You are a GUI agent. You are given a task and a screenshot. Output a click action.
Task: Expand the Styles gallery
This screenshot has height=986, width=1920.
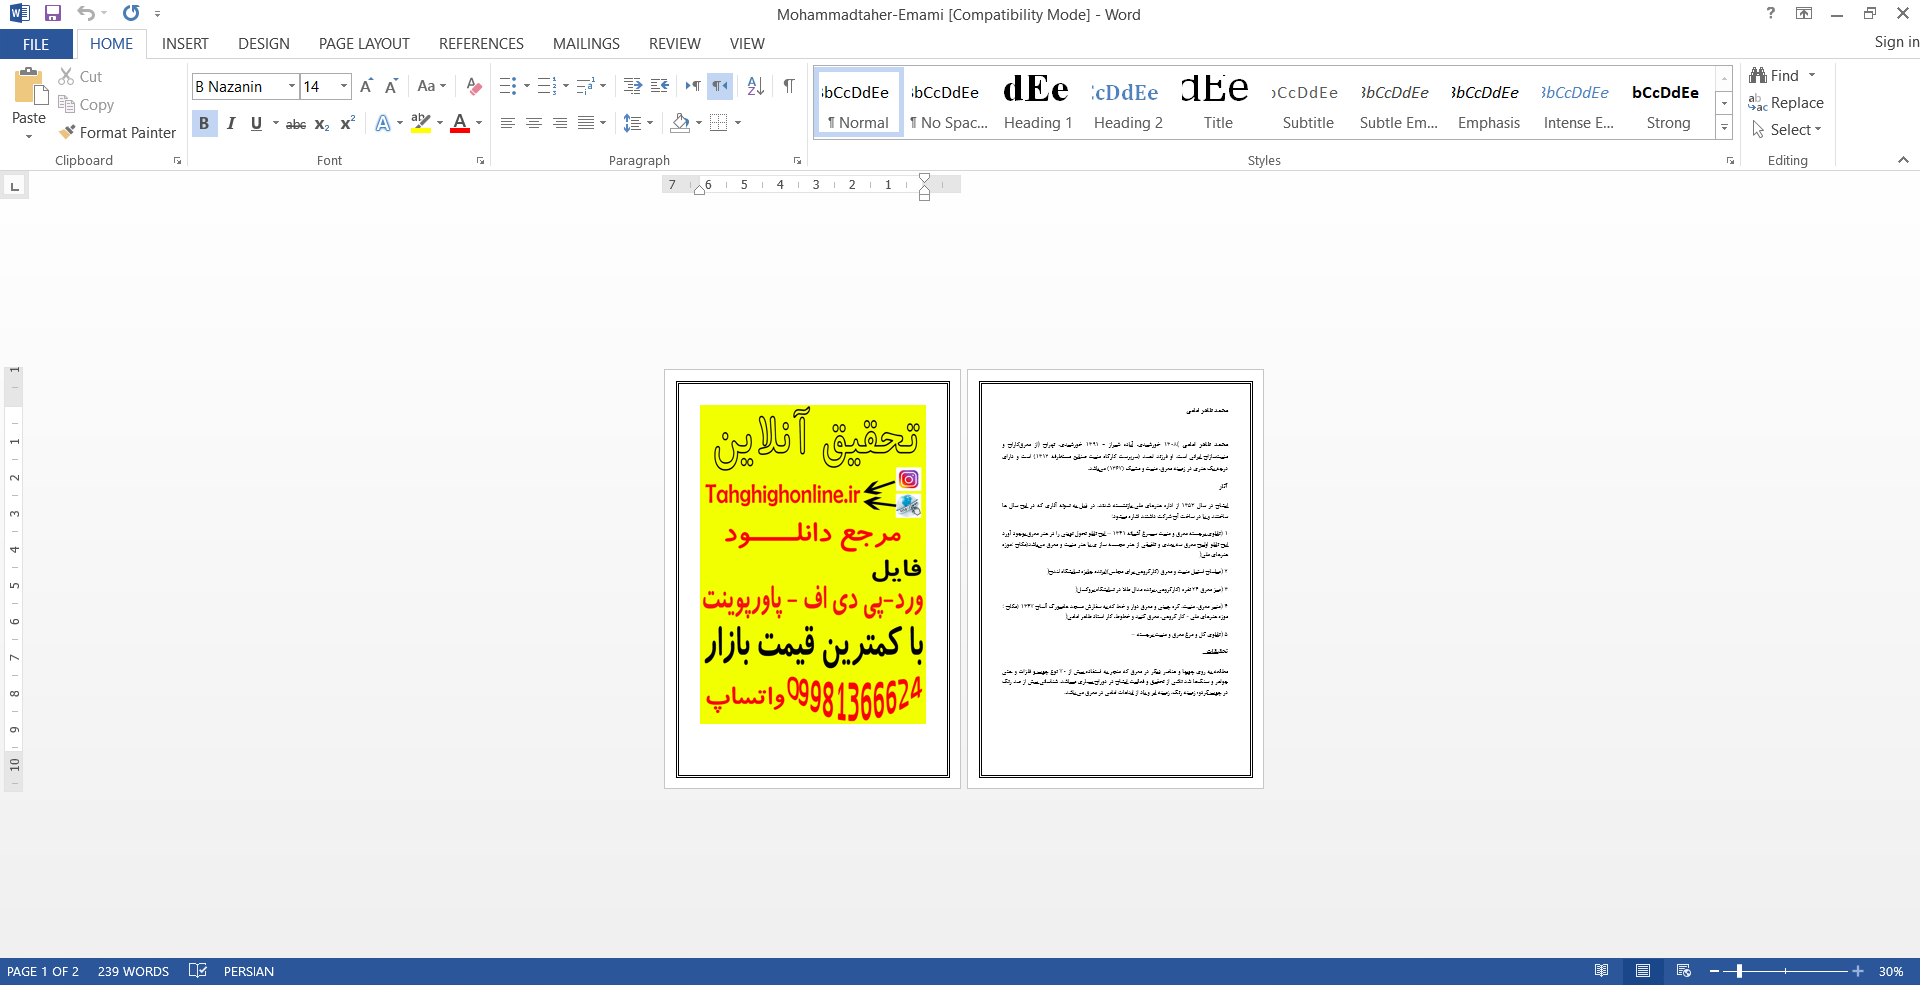click(1724, 128)
